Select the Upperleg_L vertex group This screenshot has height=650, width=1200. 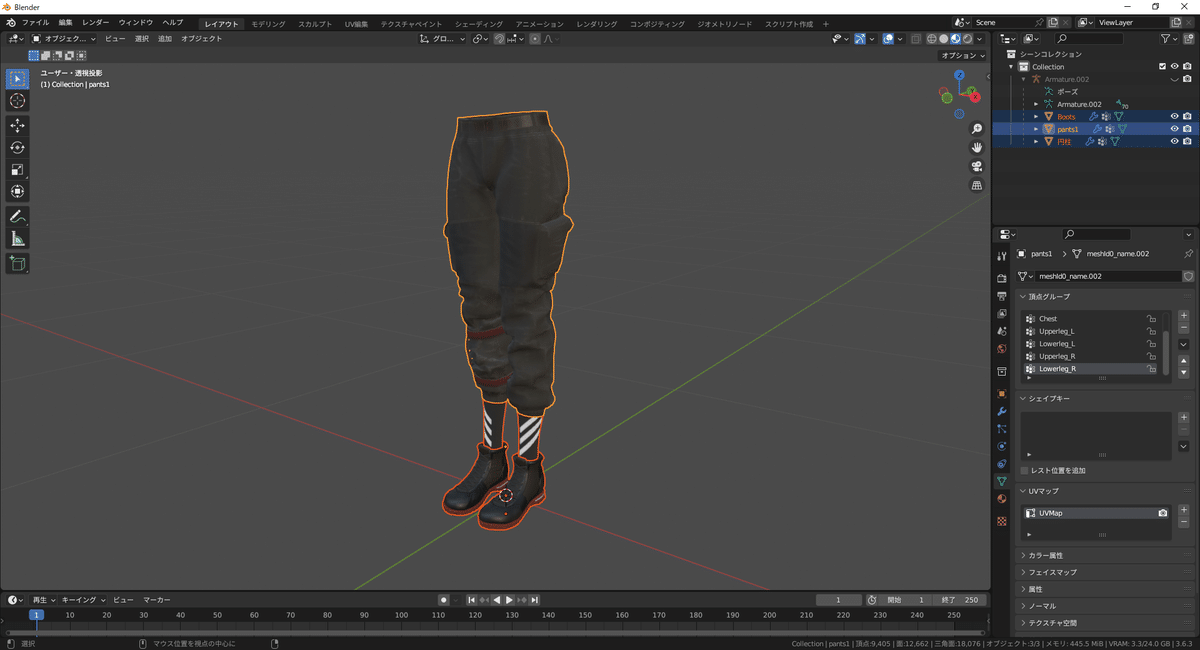(1093, 331)
